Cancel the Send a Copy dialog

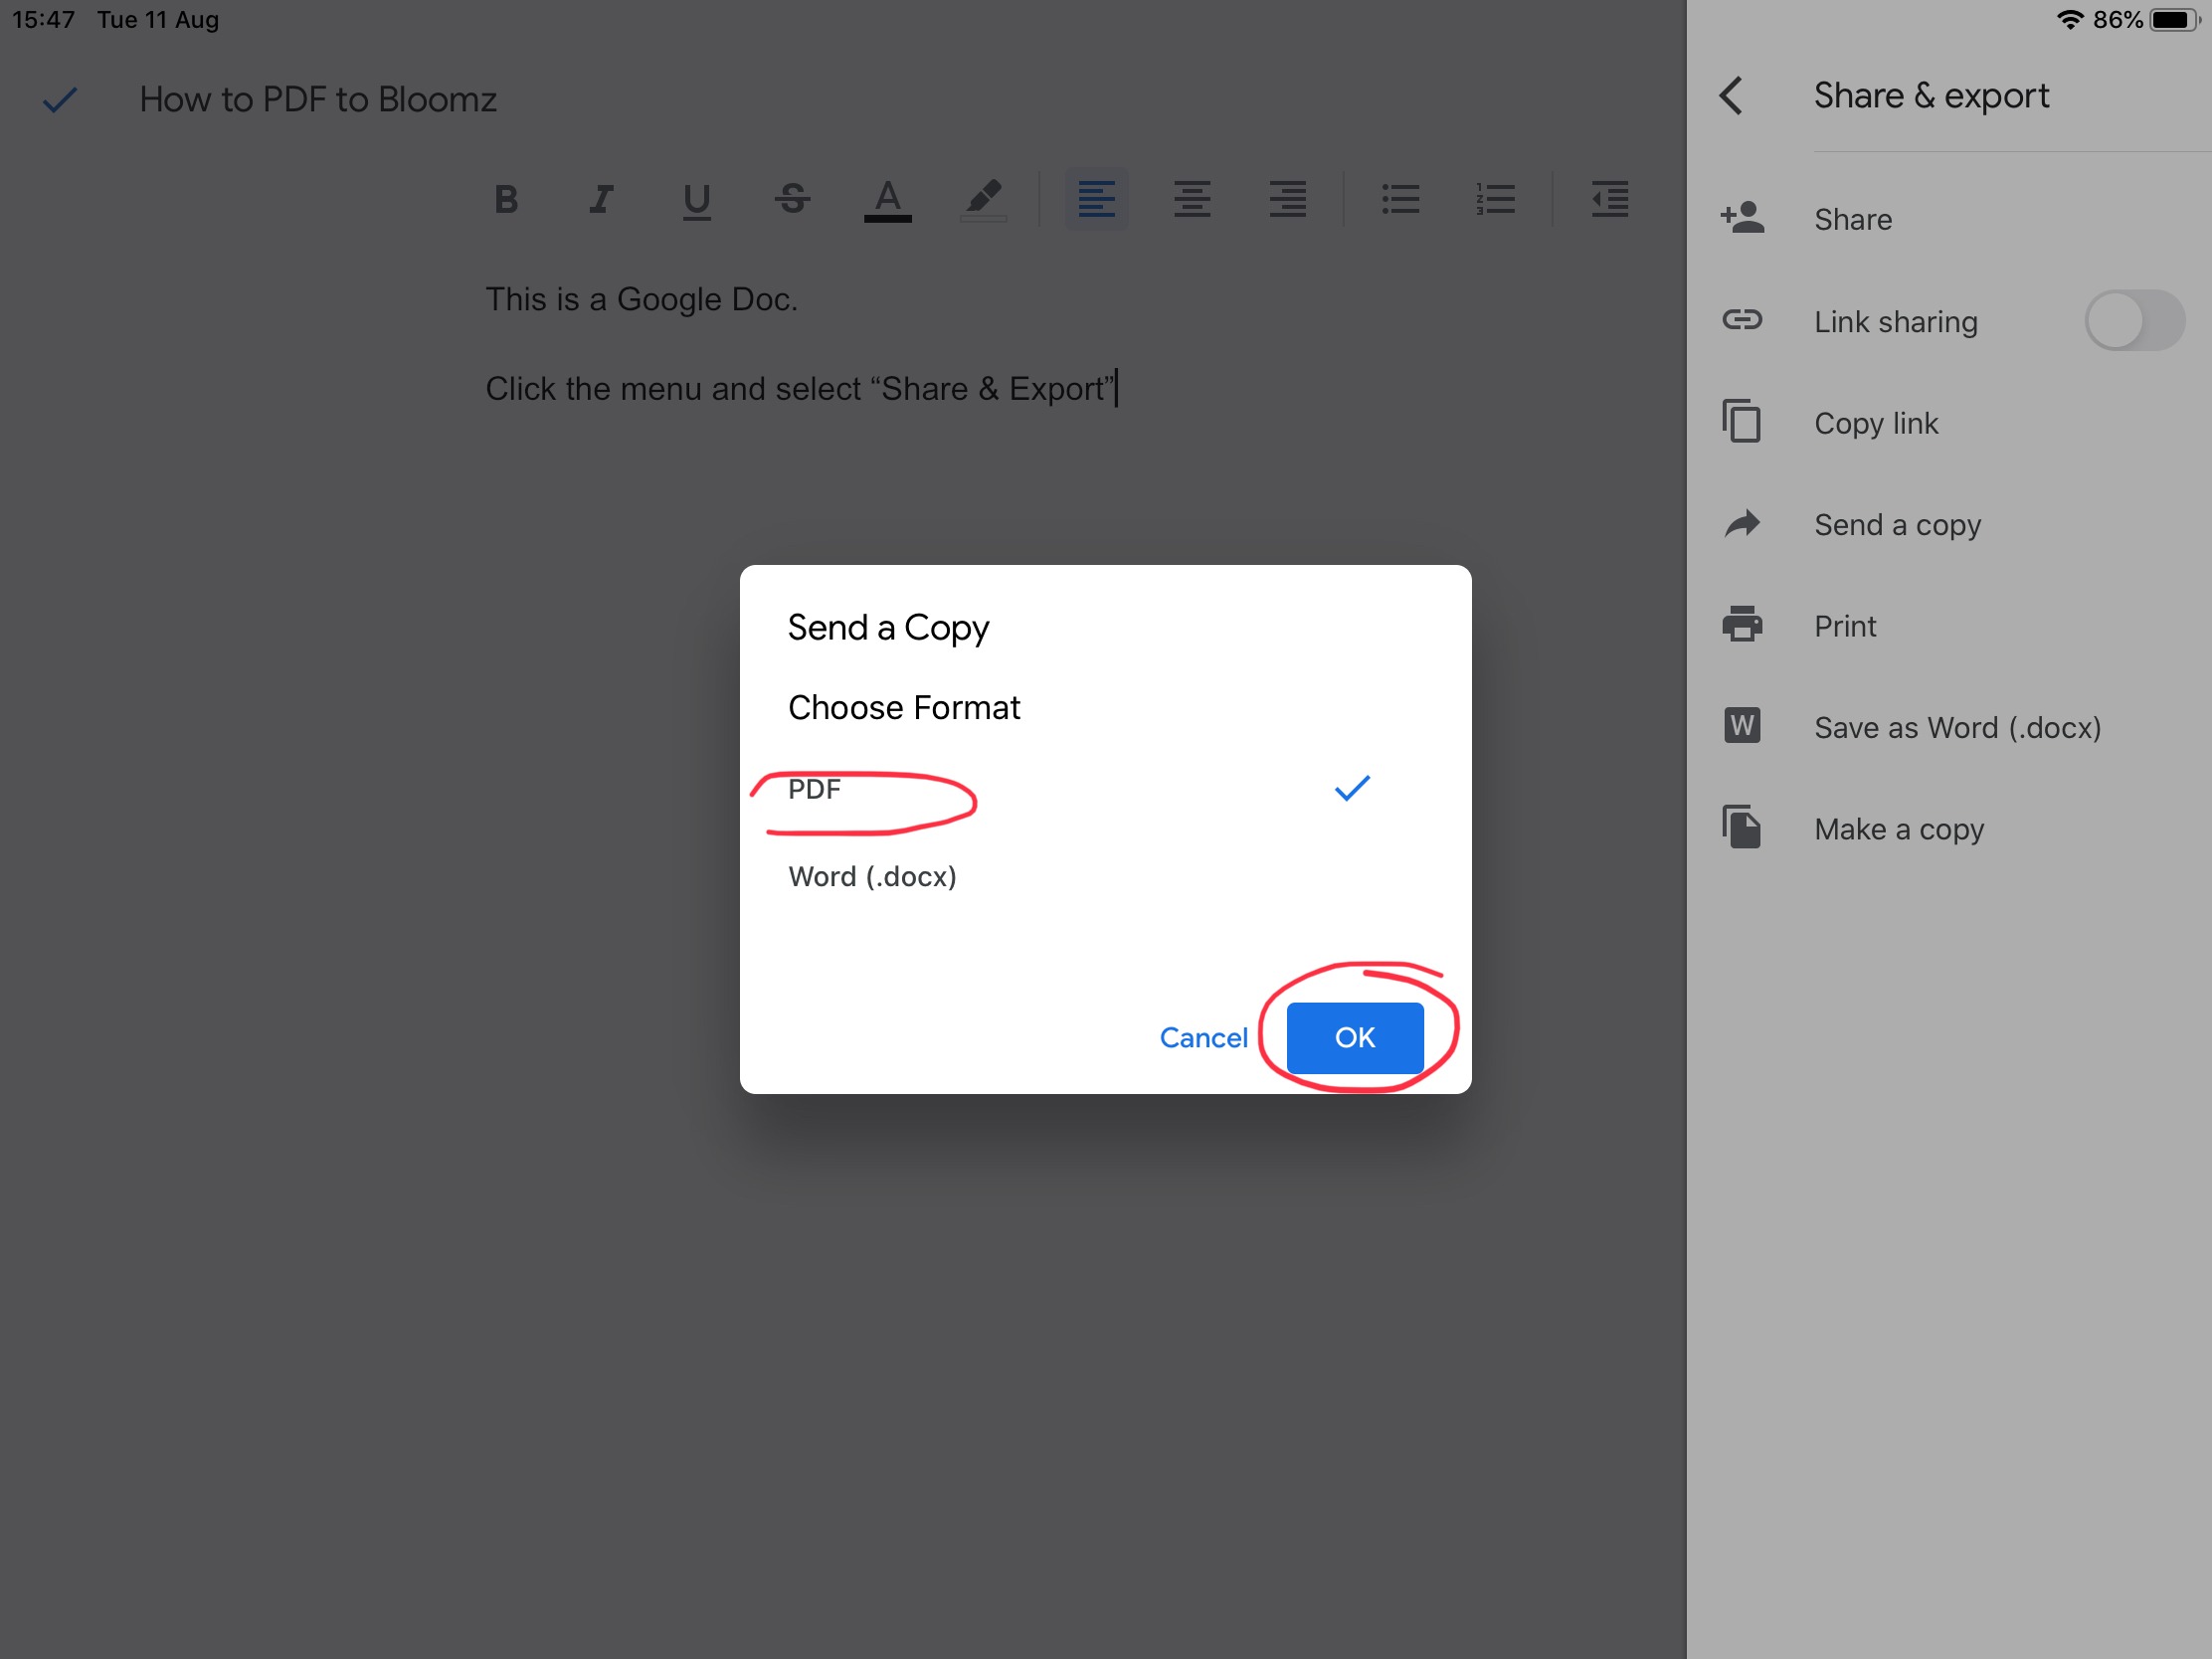click(1203, 1037)
